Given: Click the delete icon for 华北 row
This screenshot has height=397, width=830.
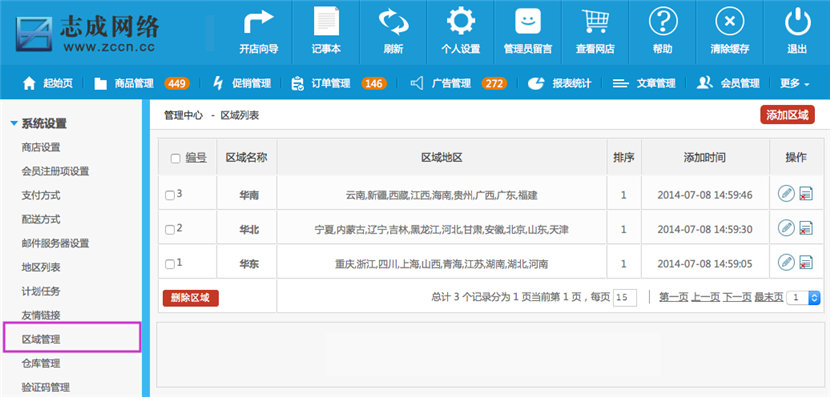Looking at the screenshot, I should (x=806, y=229).
